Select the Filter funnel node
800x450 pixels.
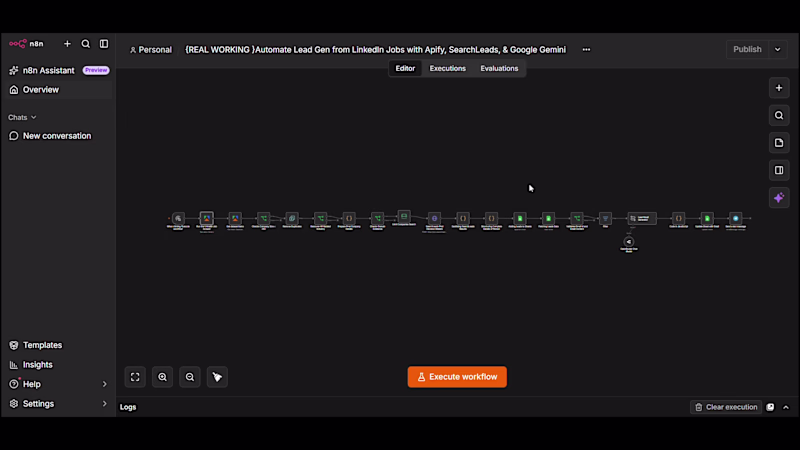pyautogui.click(x=605, y=218)
